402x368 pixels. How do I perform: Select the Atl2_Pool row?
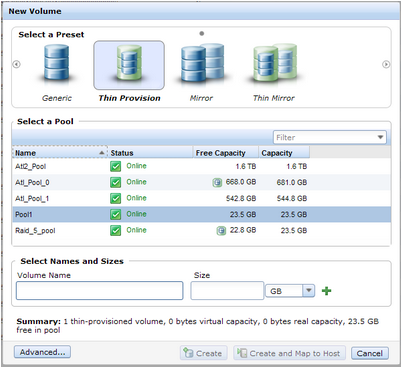201,166
